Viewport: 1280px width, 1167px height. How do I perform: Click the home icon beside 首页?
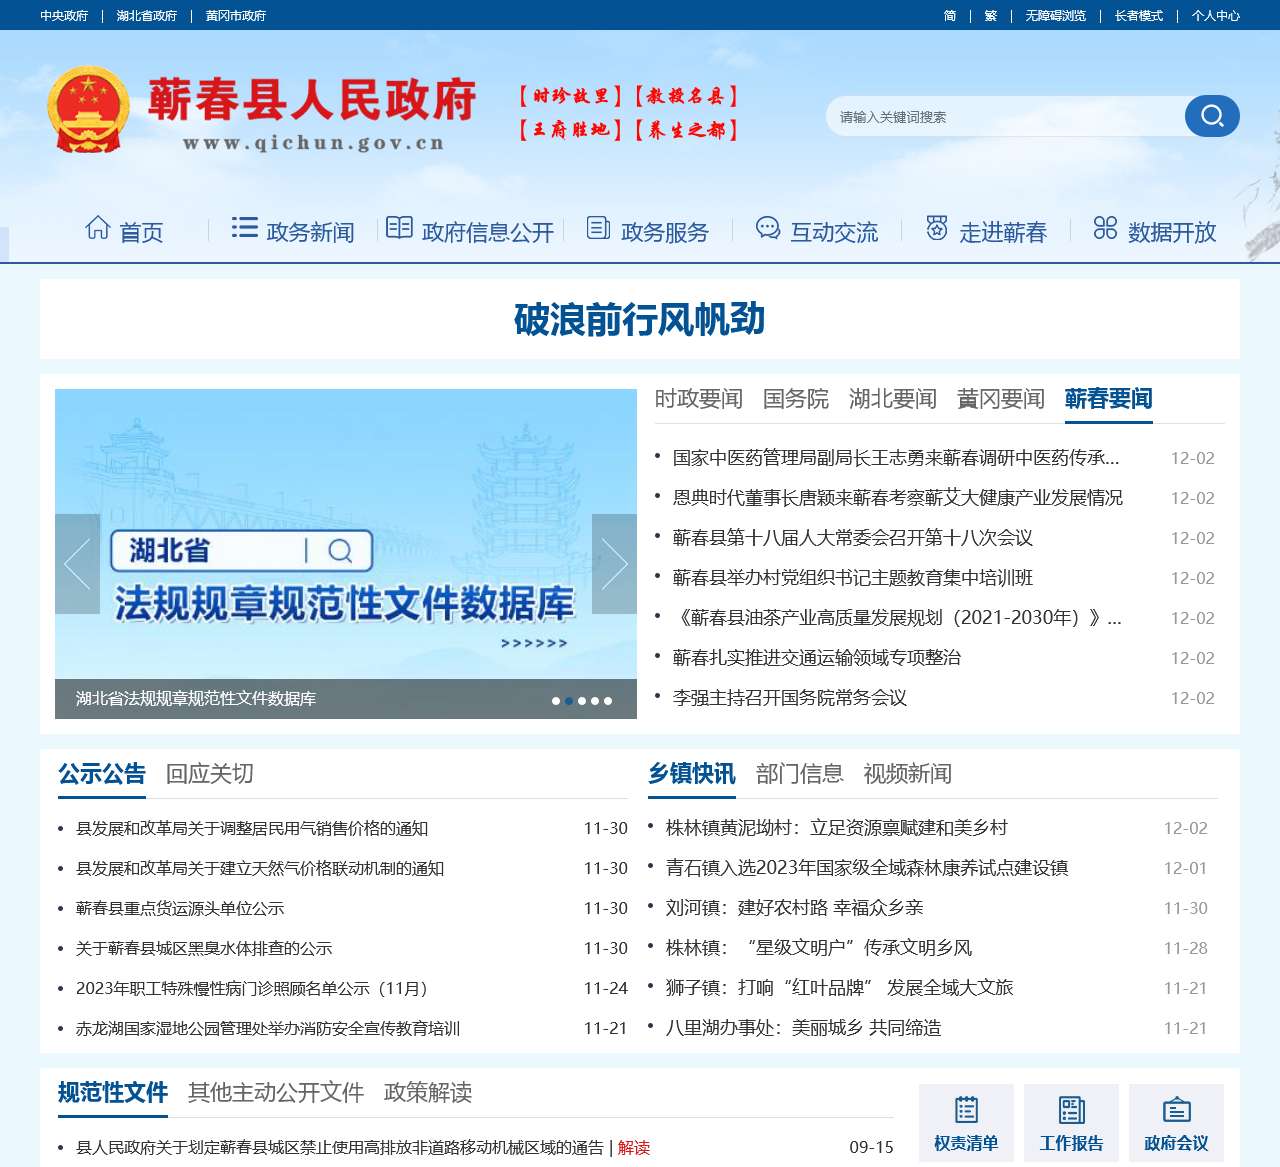pyautogui.click(x=97, y=228)
